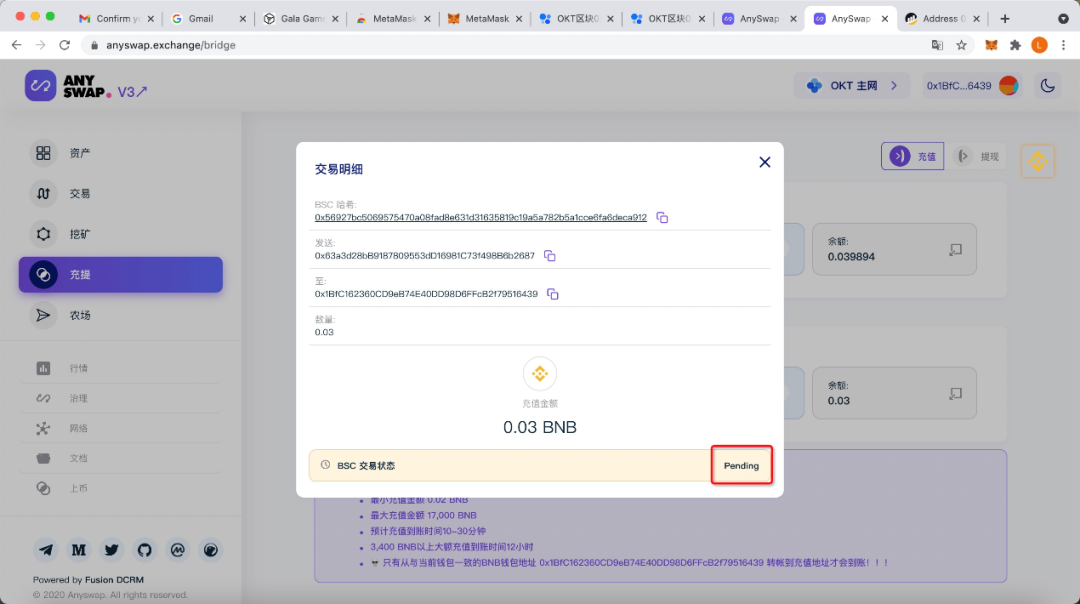
Task: Click the BNB token icon at top right
Action: click(x=1038, y=161)
